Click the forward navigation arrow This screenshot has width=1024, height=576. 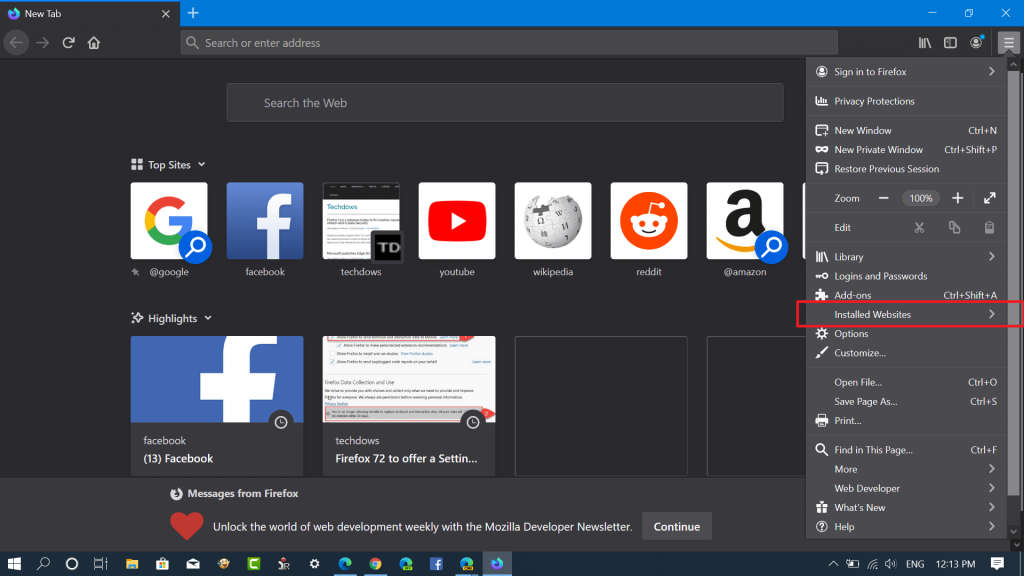42,43
